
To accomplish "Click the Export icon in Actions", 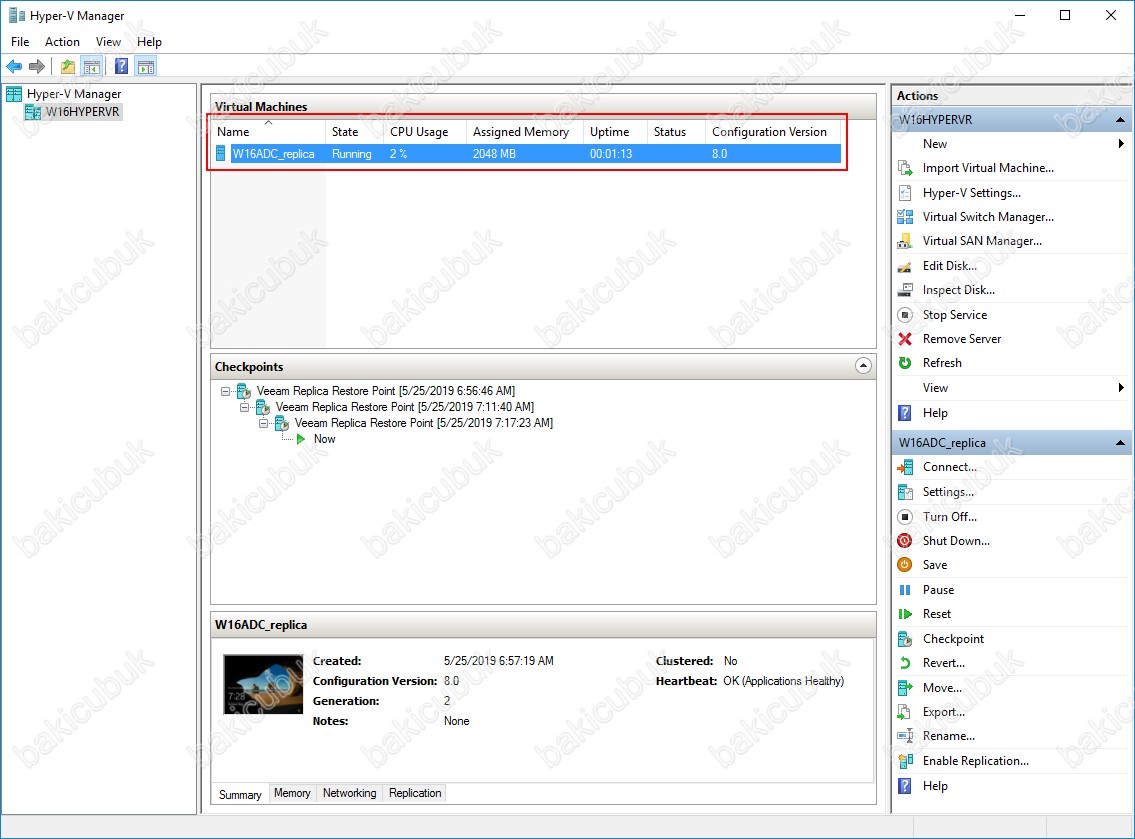I will click(905, 712).
